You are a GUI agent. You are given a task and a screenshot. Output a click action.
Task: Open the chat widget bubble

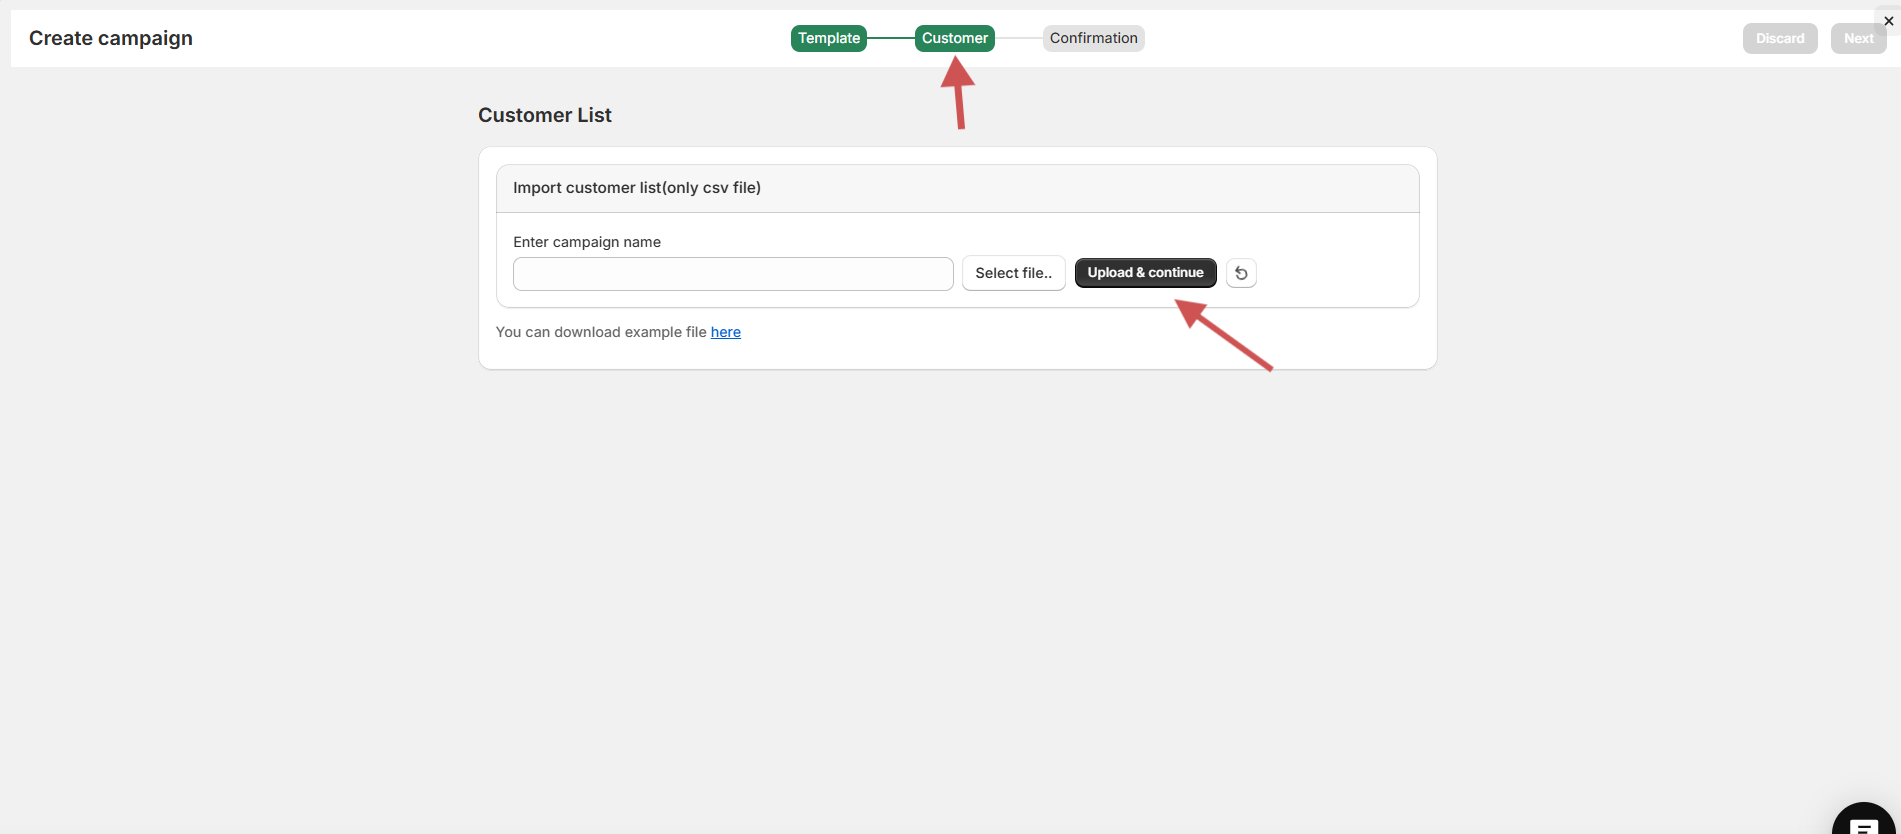[x=1862, y=822]
